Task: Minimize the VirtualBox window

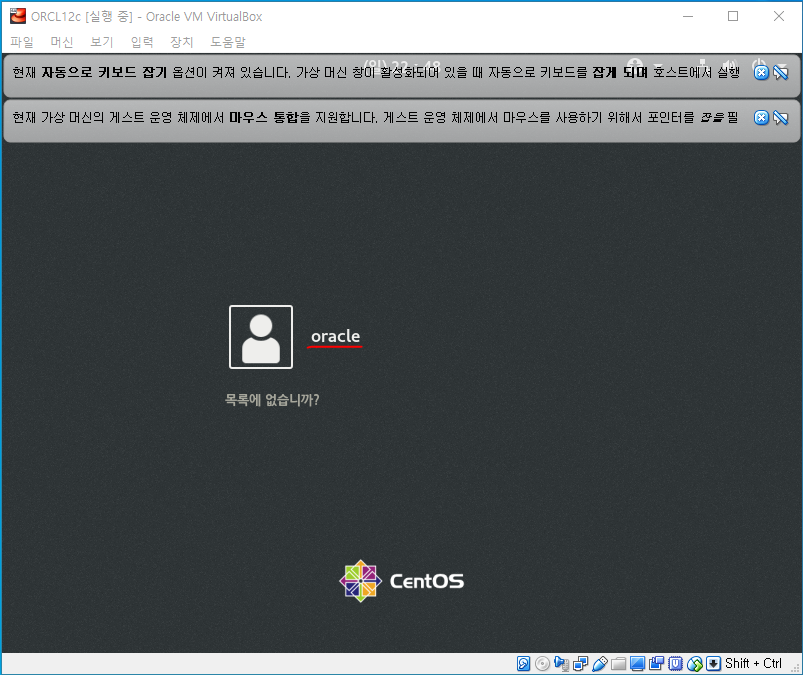Action: tap(688, 16)
